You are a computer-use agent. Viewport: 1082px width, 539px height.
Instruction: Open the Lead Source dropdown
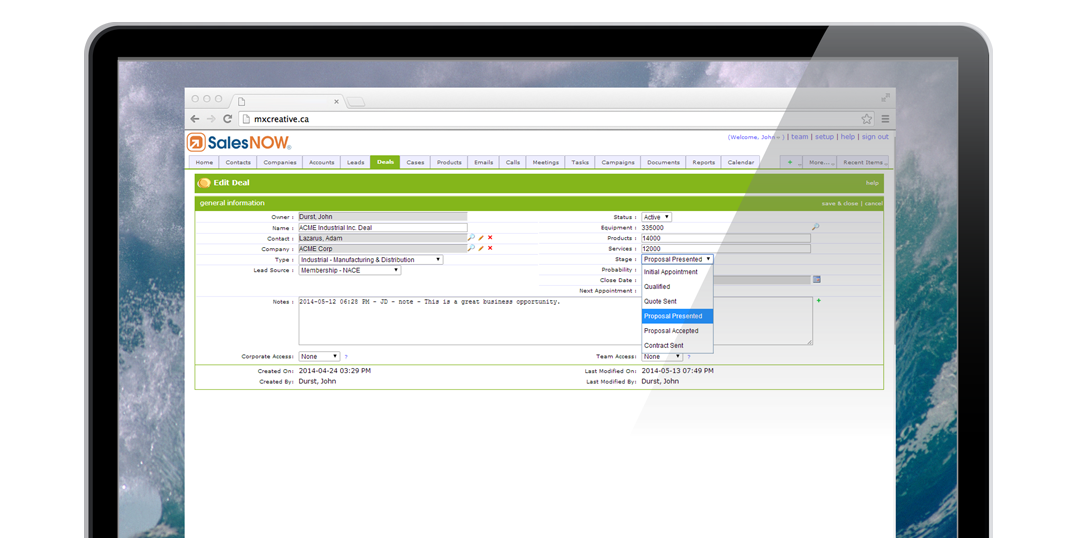click(x=349, y=271)
